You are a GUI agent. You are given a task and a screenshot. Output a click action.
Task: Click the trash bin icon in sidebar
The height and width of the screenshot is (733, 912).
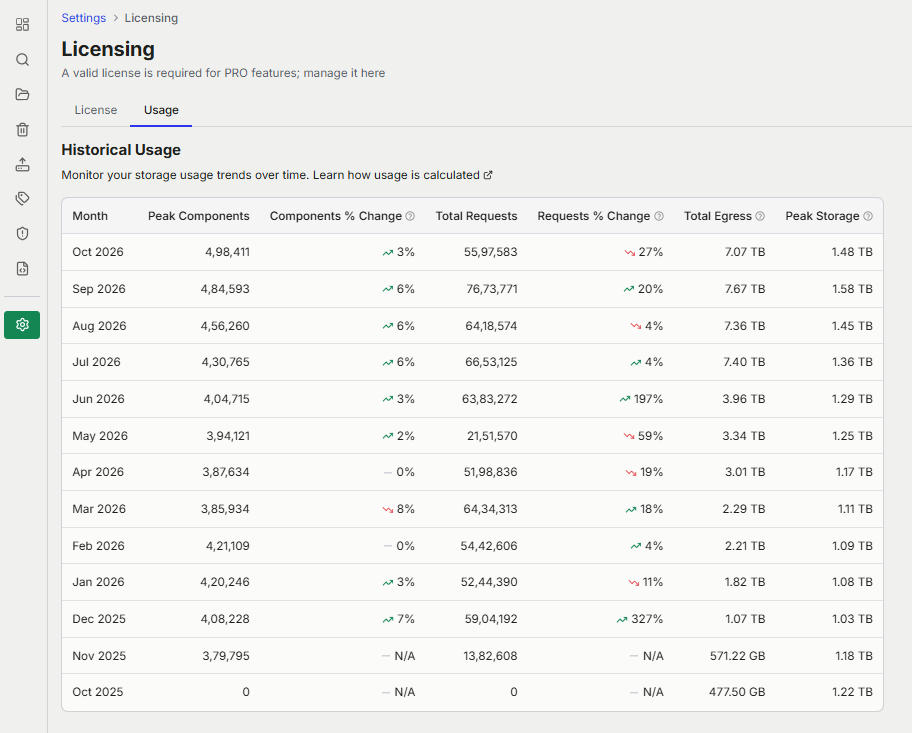pos(22,129)
